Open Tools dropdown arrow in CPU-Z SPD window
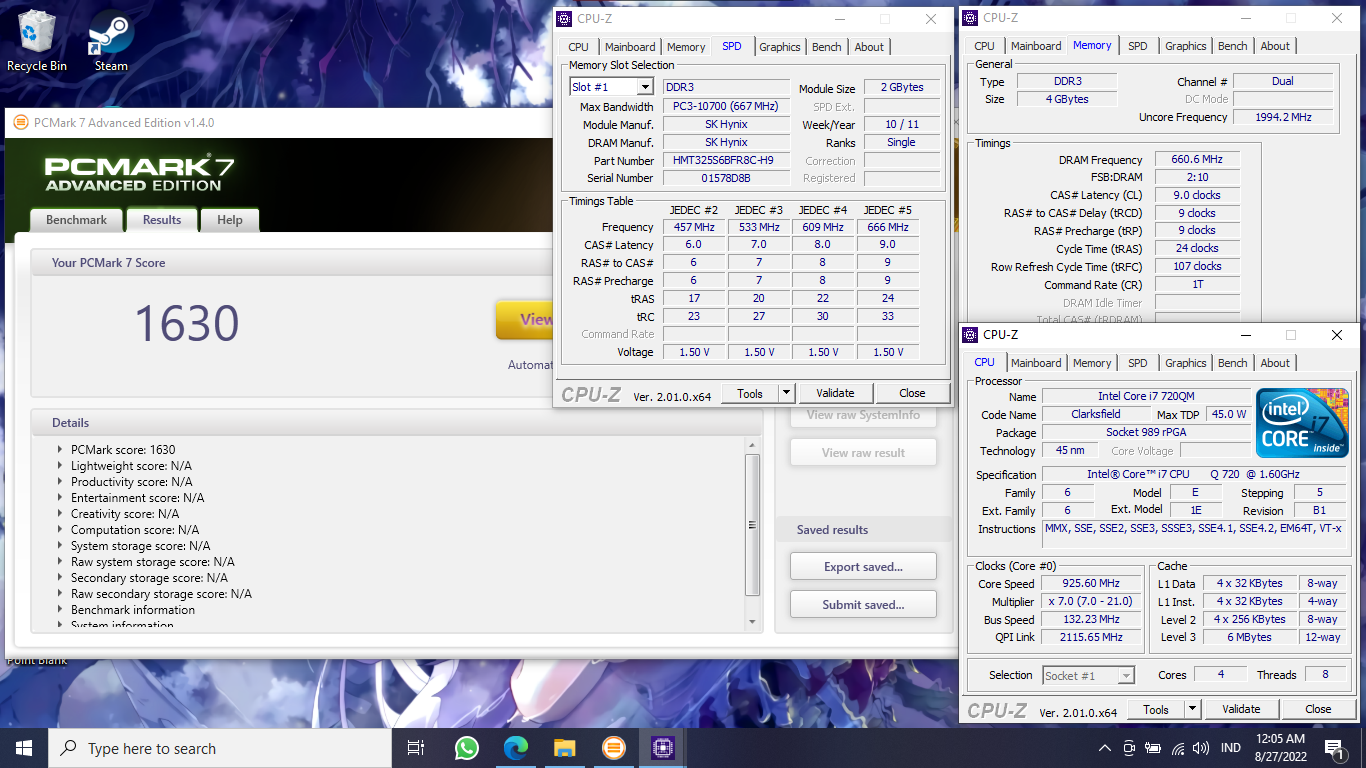The height and width of the screenshot is (768, 1366). point(786,393)
